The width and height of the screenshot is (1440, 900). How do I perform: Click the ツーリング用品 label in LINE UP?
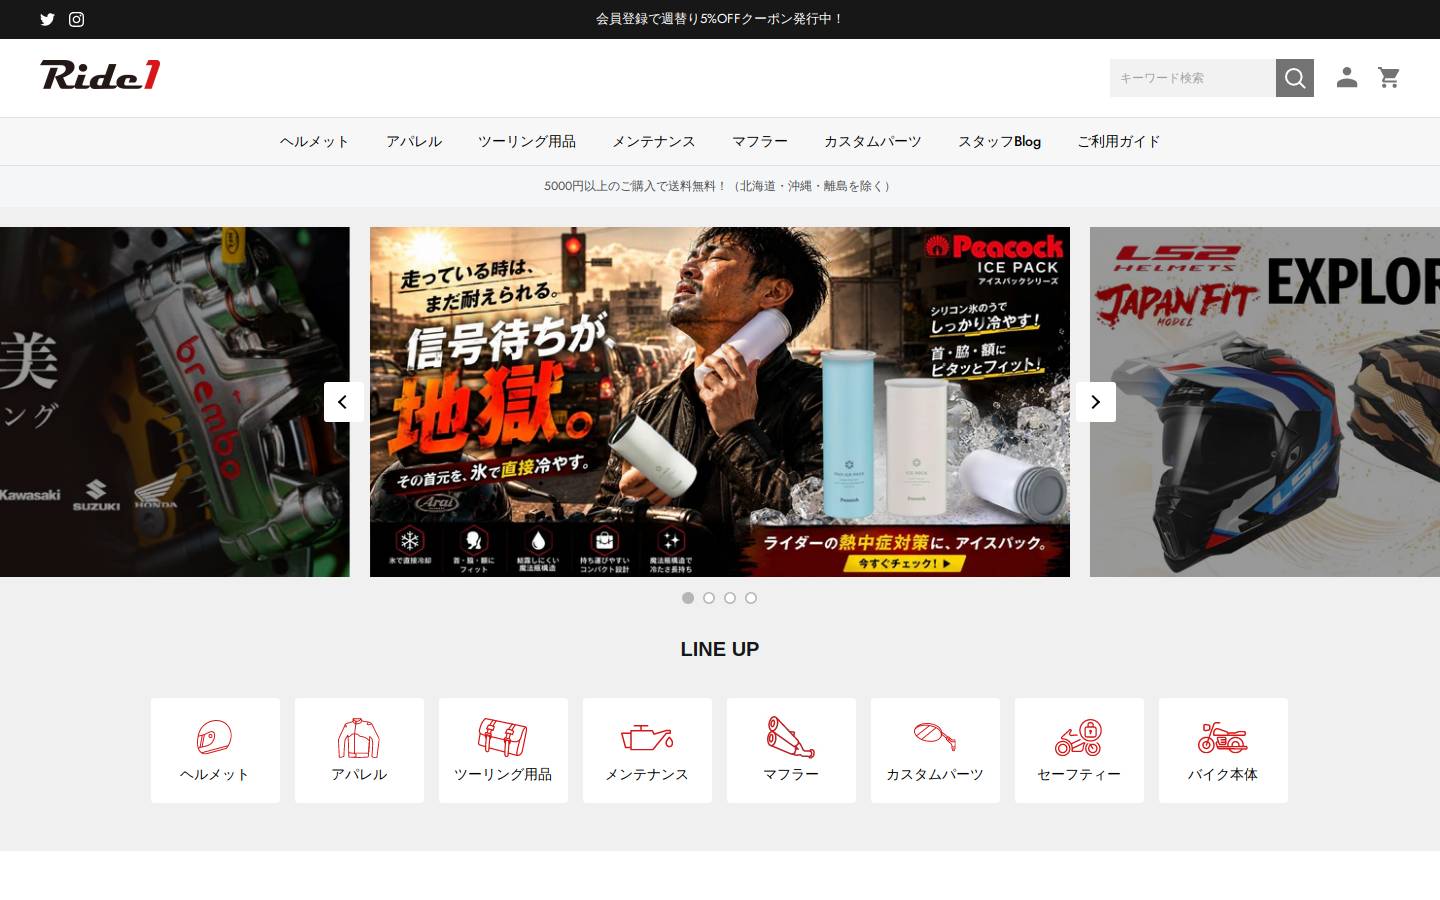pos(502,775)
